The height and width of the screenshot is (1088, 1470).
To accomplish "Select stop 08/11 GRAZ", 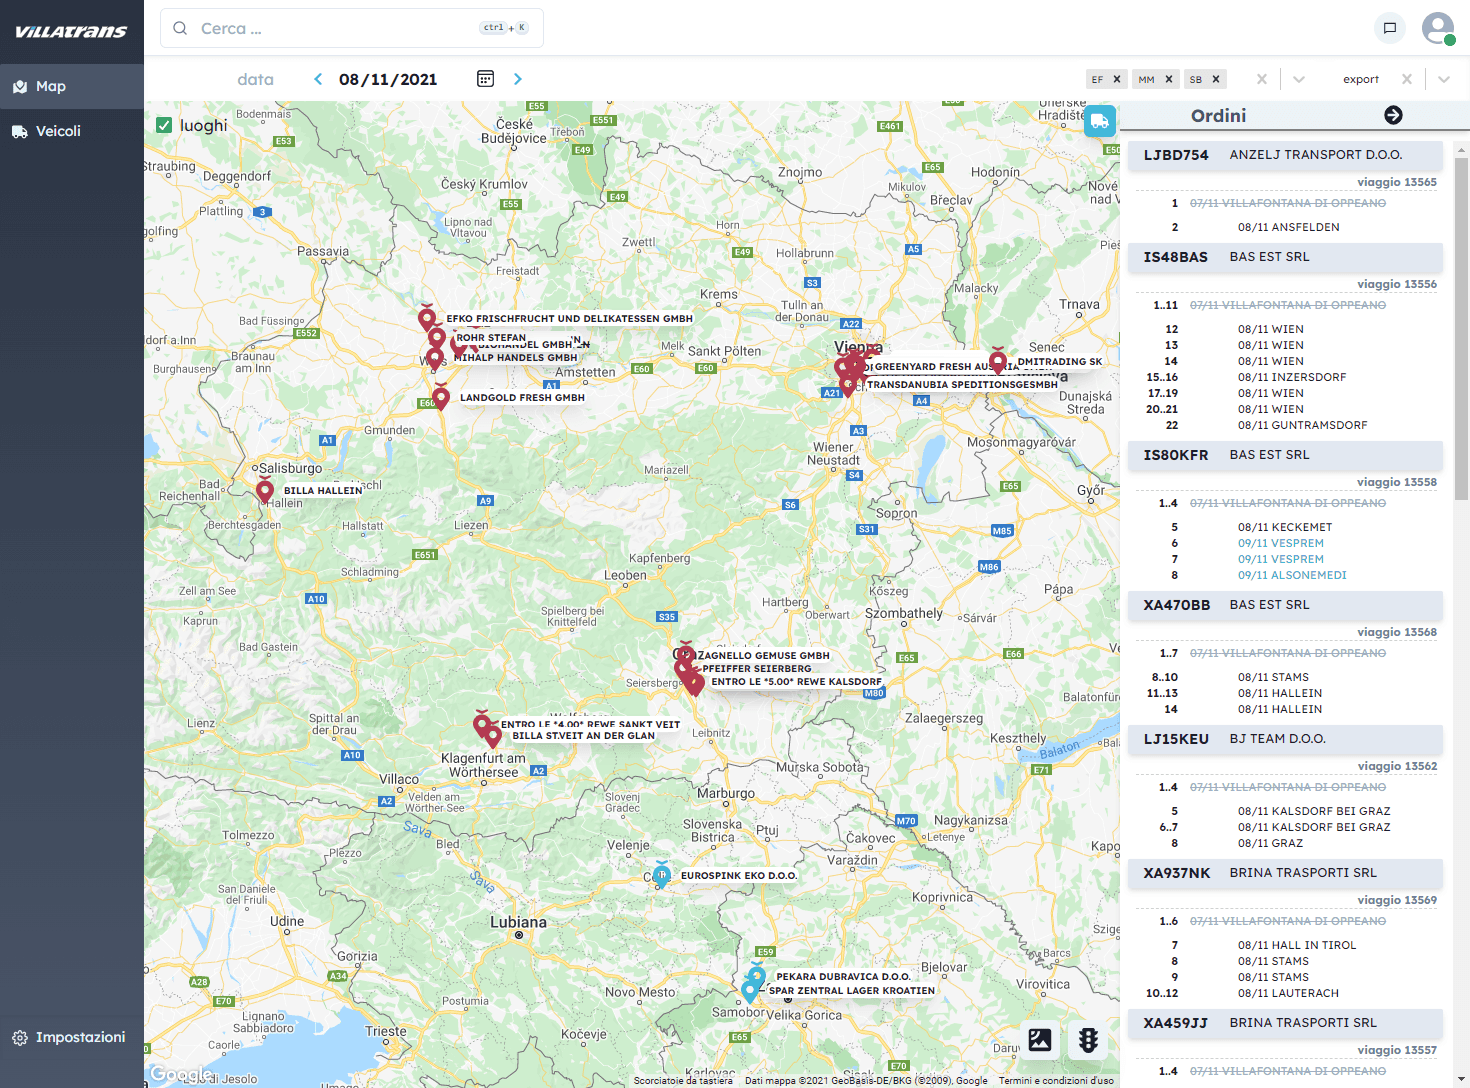I will coord(1270,843).
